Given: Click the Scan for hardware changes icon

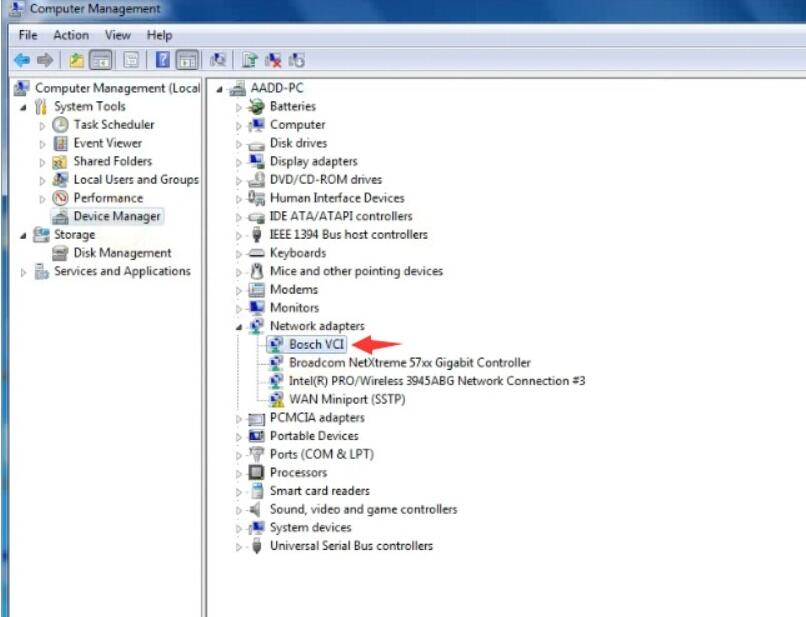Looking at the screenshot, I should click(218, 60).
